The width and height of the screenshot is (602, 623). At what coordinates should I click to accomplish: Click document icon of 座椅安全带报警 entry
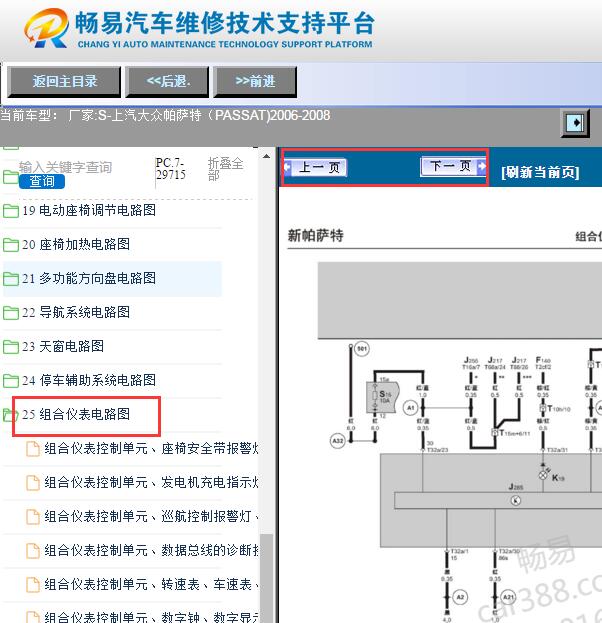point(33,449)
